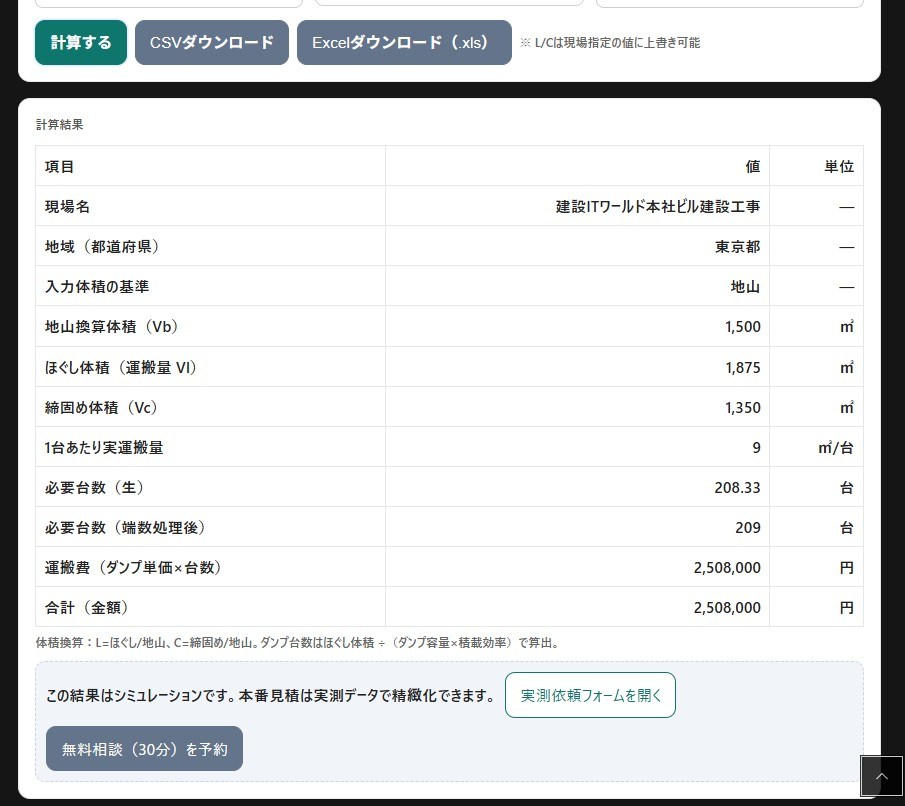The height and width of the screenshot is (806, 905).
Task: Click the L/C上書き可能 note text
Action: click(x=610, y=43)
